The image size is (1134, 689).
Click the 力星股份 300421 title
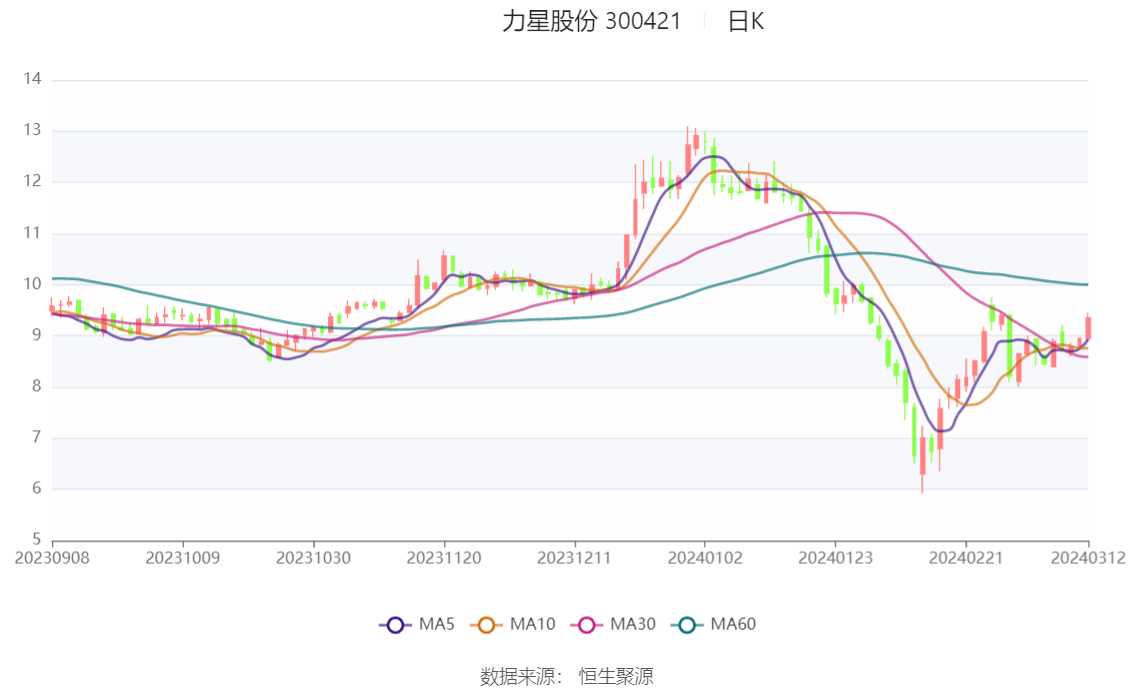coord(592,22)
